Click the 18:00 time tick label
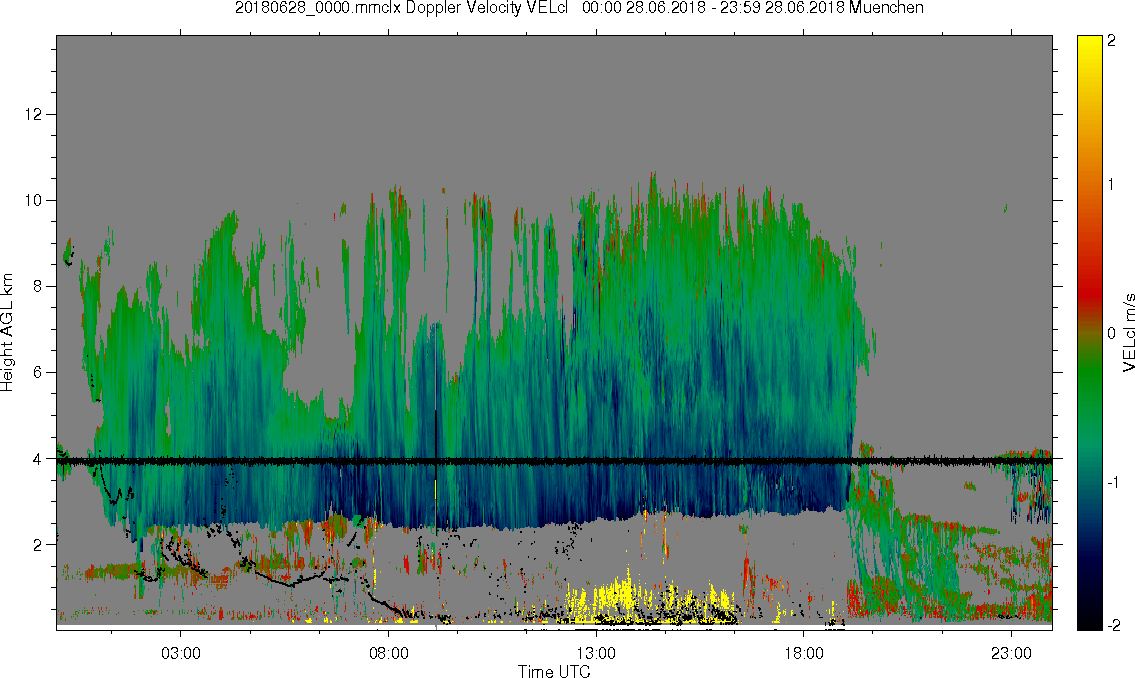Viewport: 1135px width, 678px height. point(804,653)
